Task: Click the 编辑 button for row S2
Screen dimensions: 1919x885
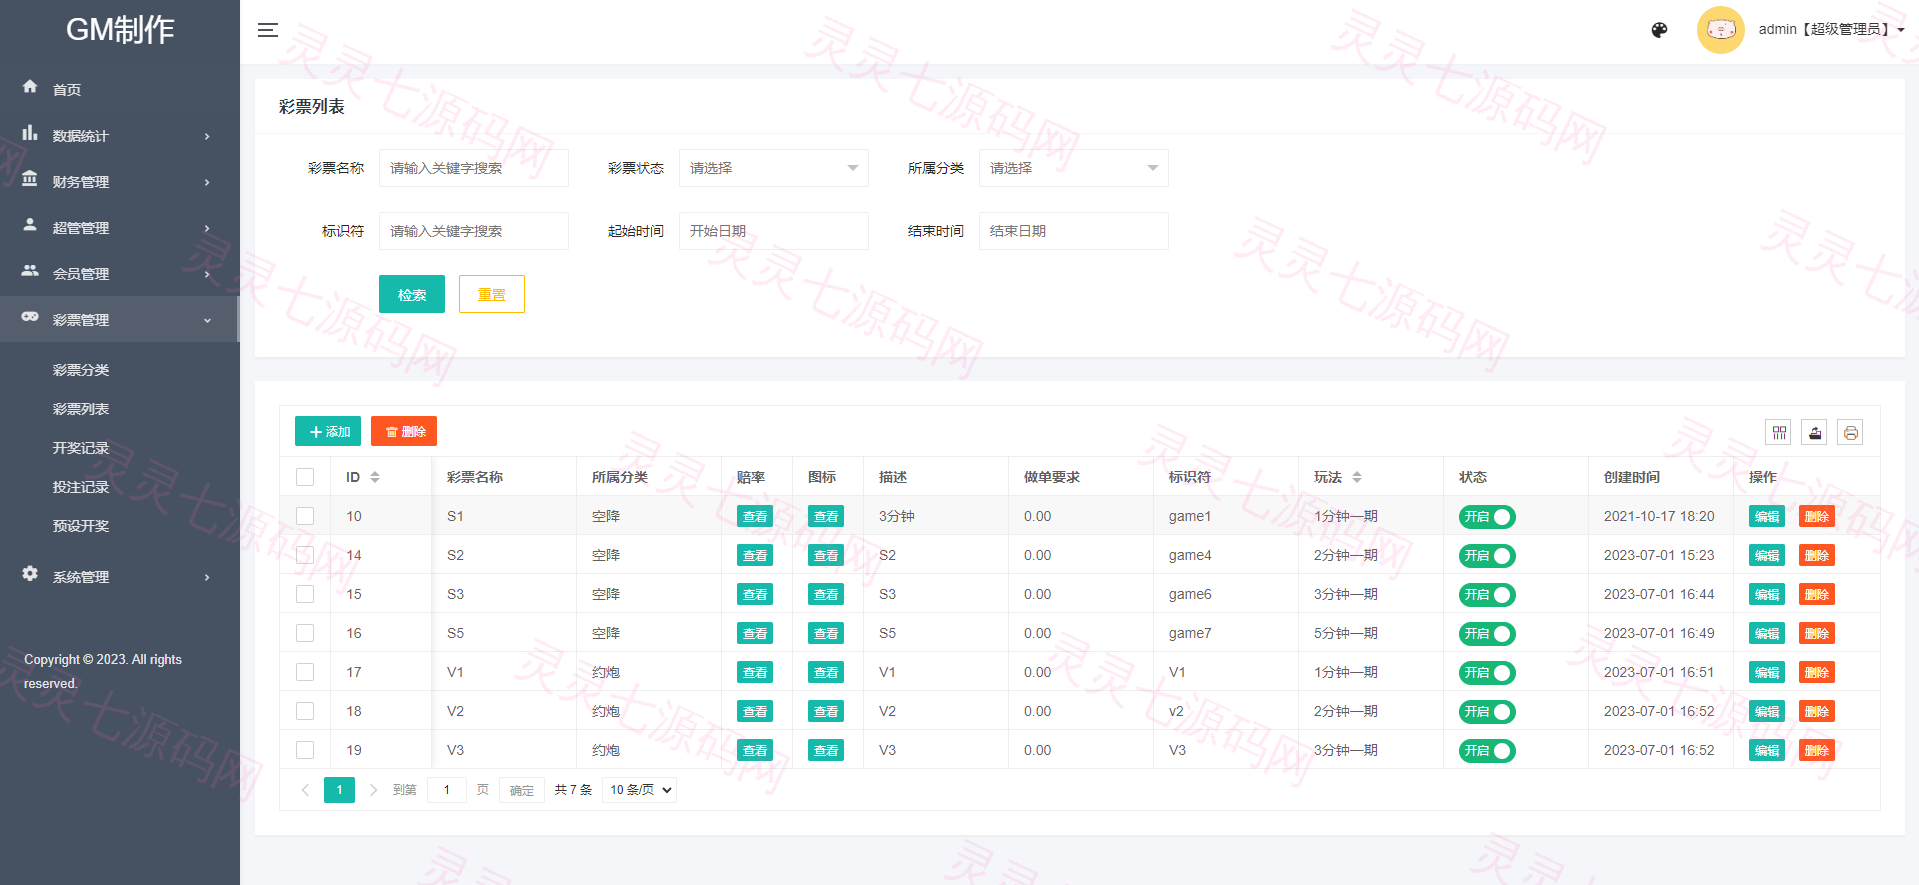Action: [x=1767, y=555]
